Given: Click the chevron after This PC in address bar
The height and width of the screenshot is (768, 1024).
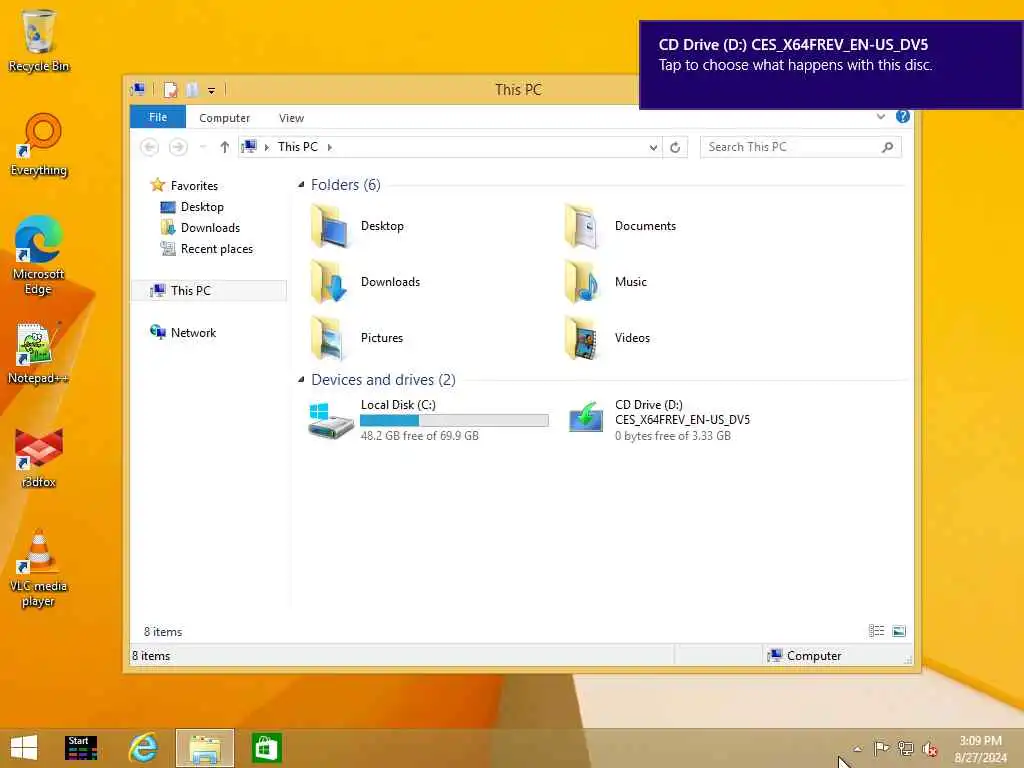Looking at the screenshot, I should point(330,147).
